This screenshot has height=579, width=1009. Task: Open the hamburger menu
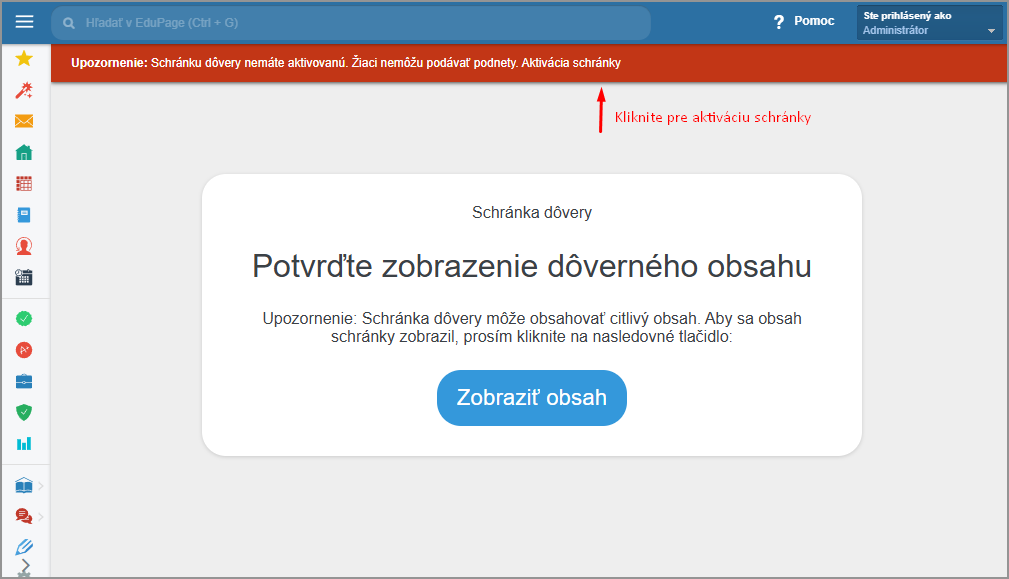(24, 22)
